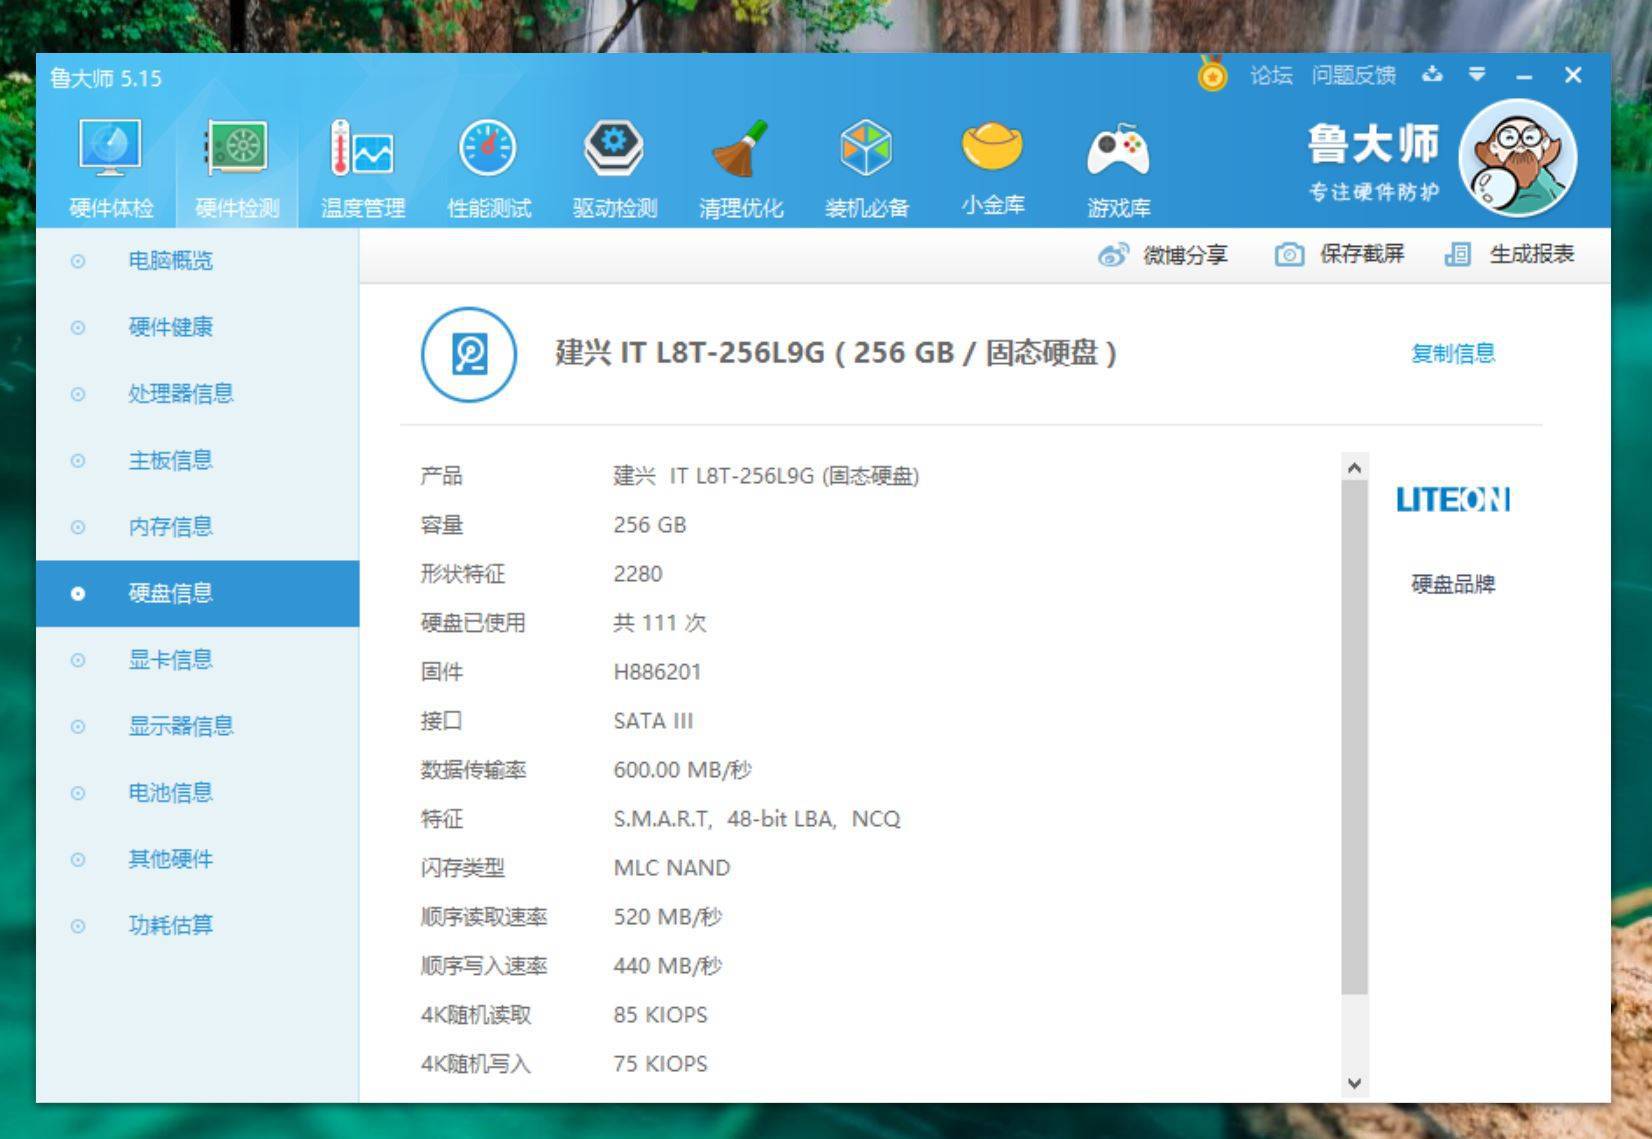Click the 520 MB/秒 read speed value
The height and width of the screenshot is (1139, 1652).
[667, 917]
